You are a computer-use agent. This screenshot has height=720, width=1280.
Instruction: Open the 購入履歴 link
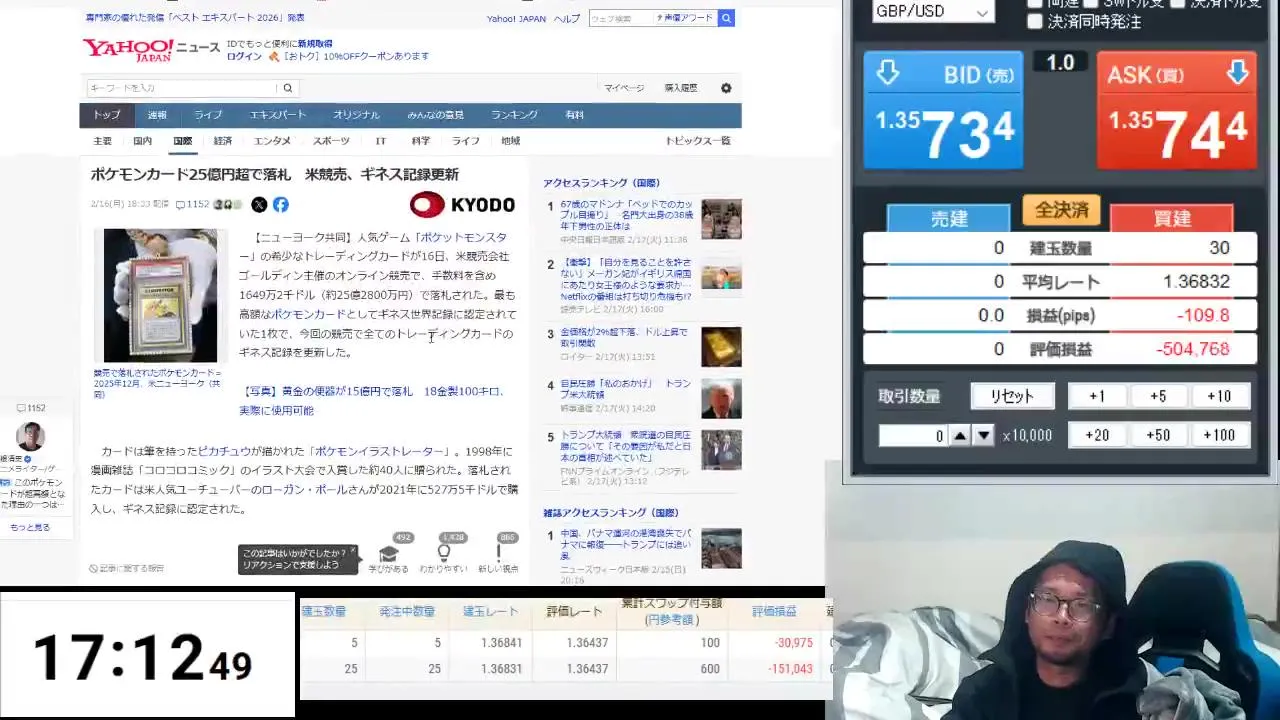coord(681,88)
